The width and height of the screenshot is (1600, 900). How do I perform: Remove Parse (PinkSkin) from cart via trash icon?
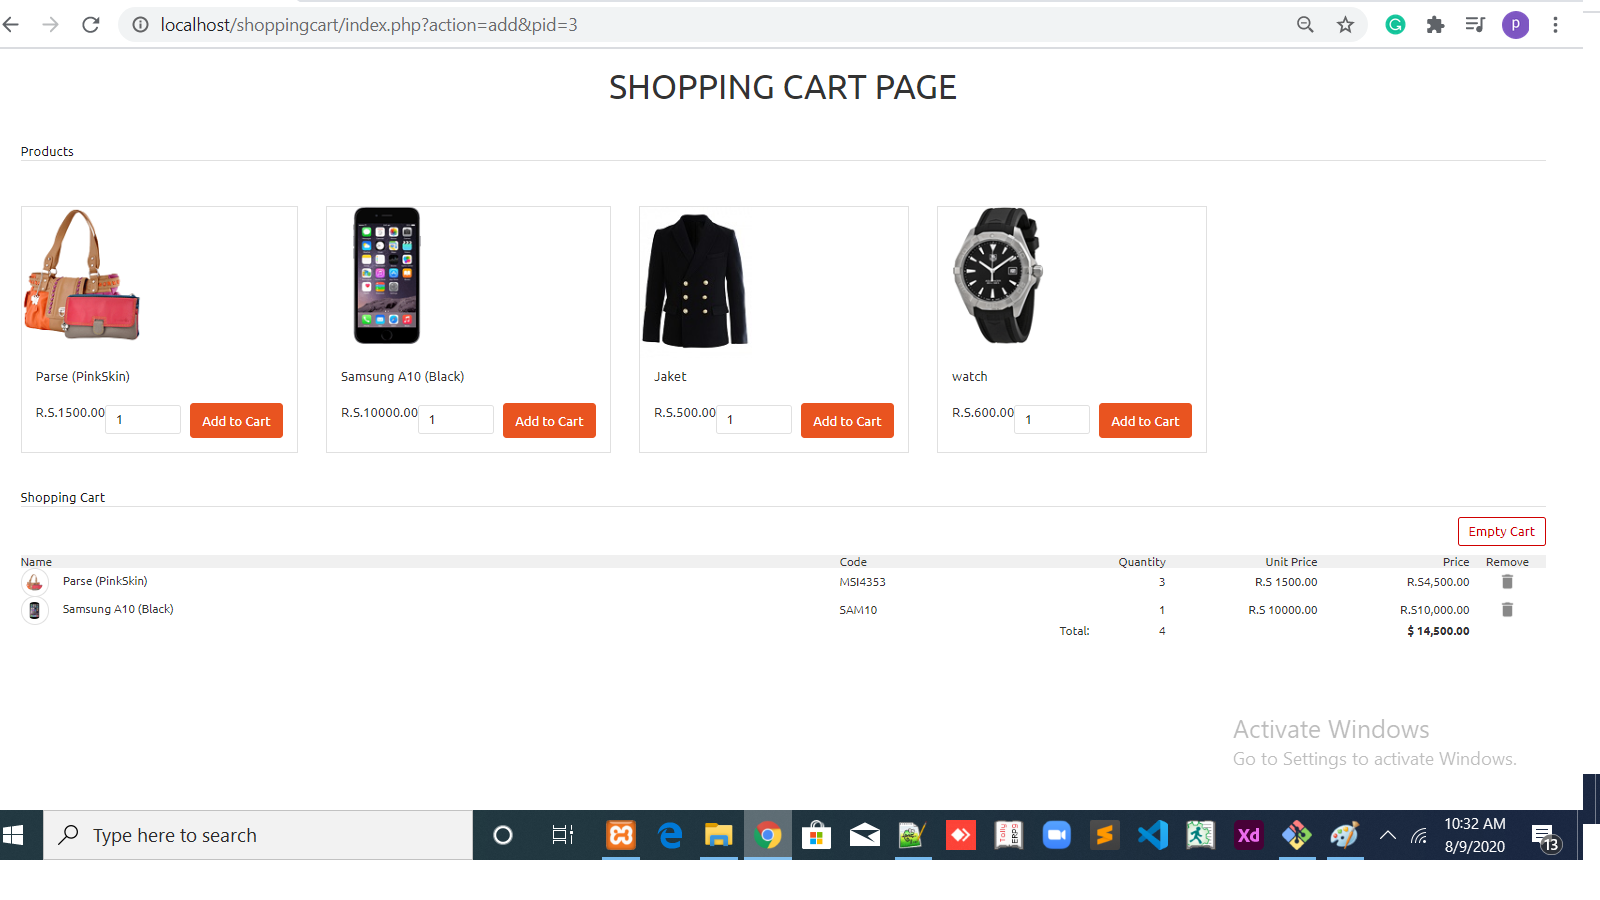pyautogui.click(x=1507, y=581)
